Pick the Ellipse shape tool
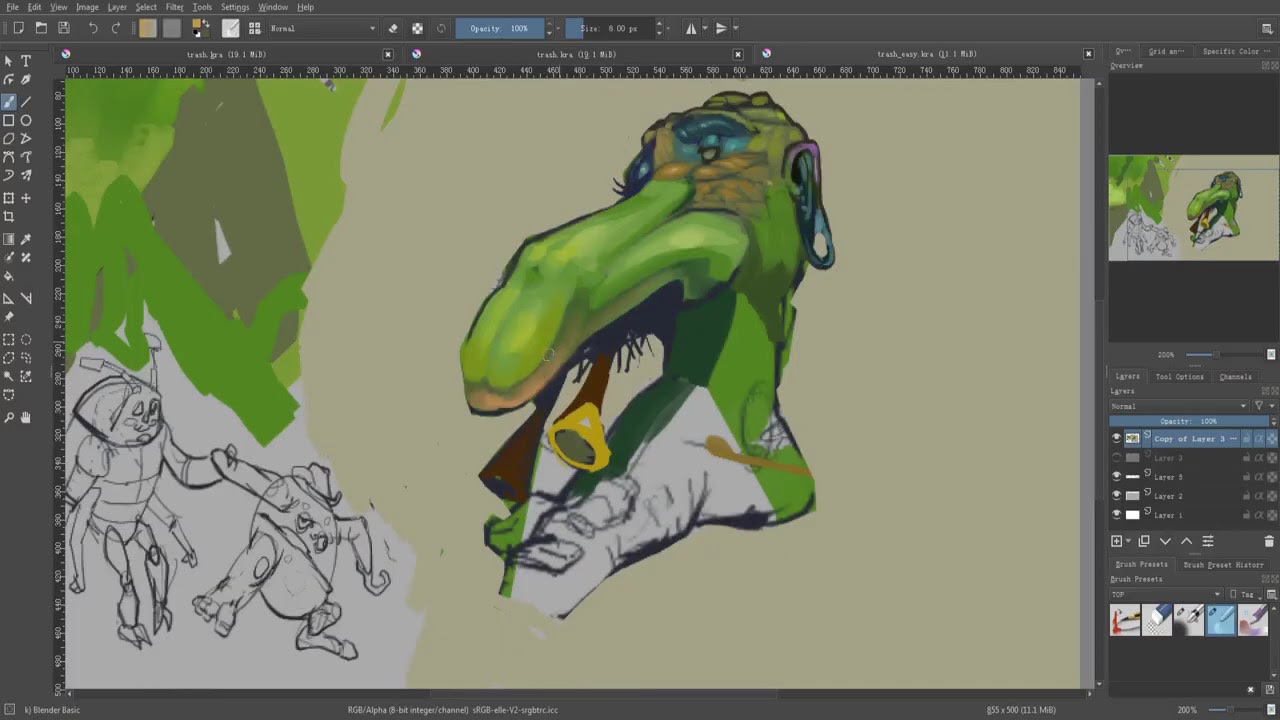The height and width of the screenshot is (720, 1280). 26,120
